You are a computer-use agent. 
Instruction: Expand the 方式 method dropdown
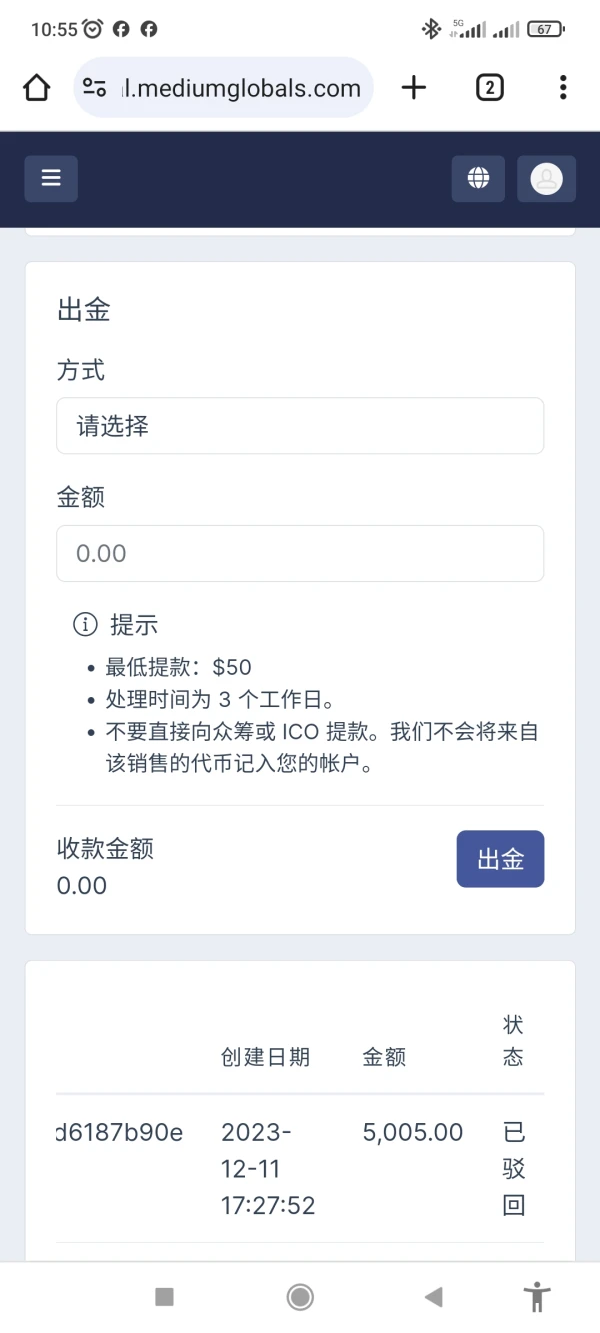tap(300, 426)
